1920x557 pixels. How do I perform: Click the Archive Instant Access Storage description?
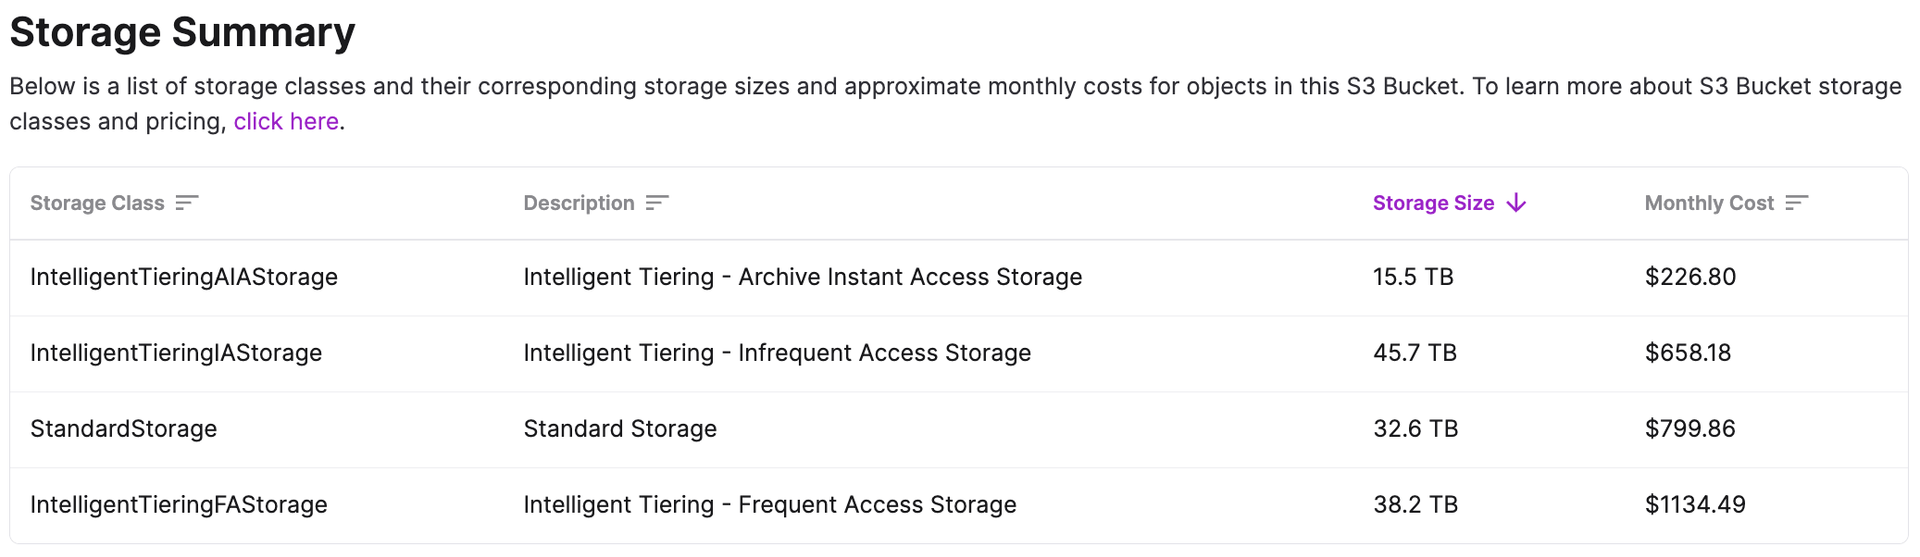pyautogui.click(x=802, y=277)
